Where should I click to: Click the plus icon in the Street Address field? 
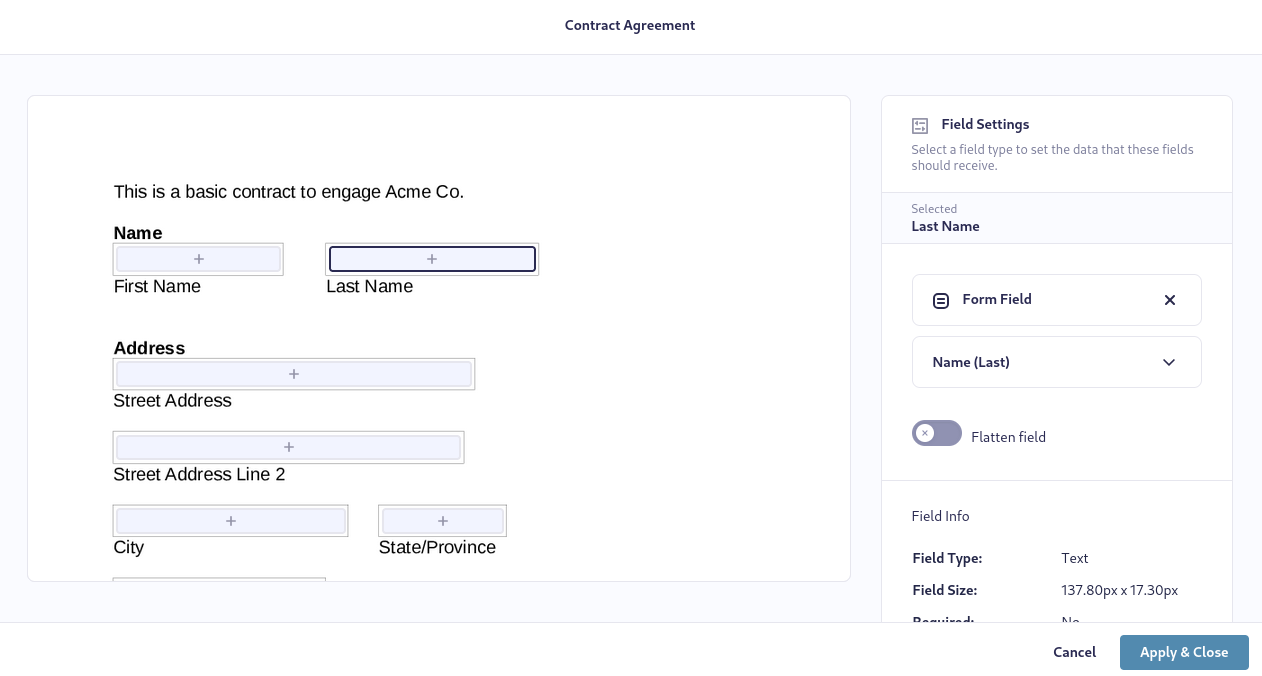click(293, 373)
